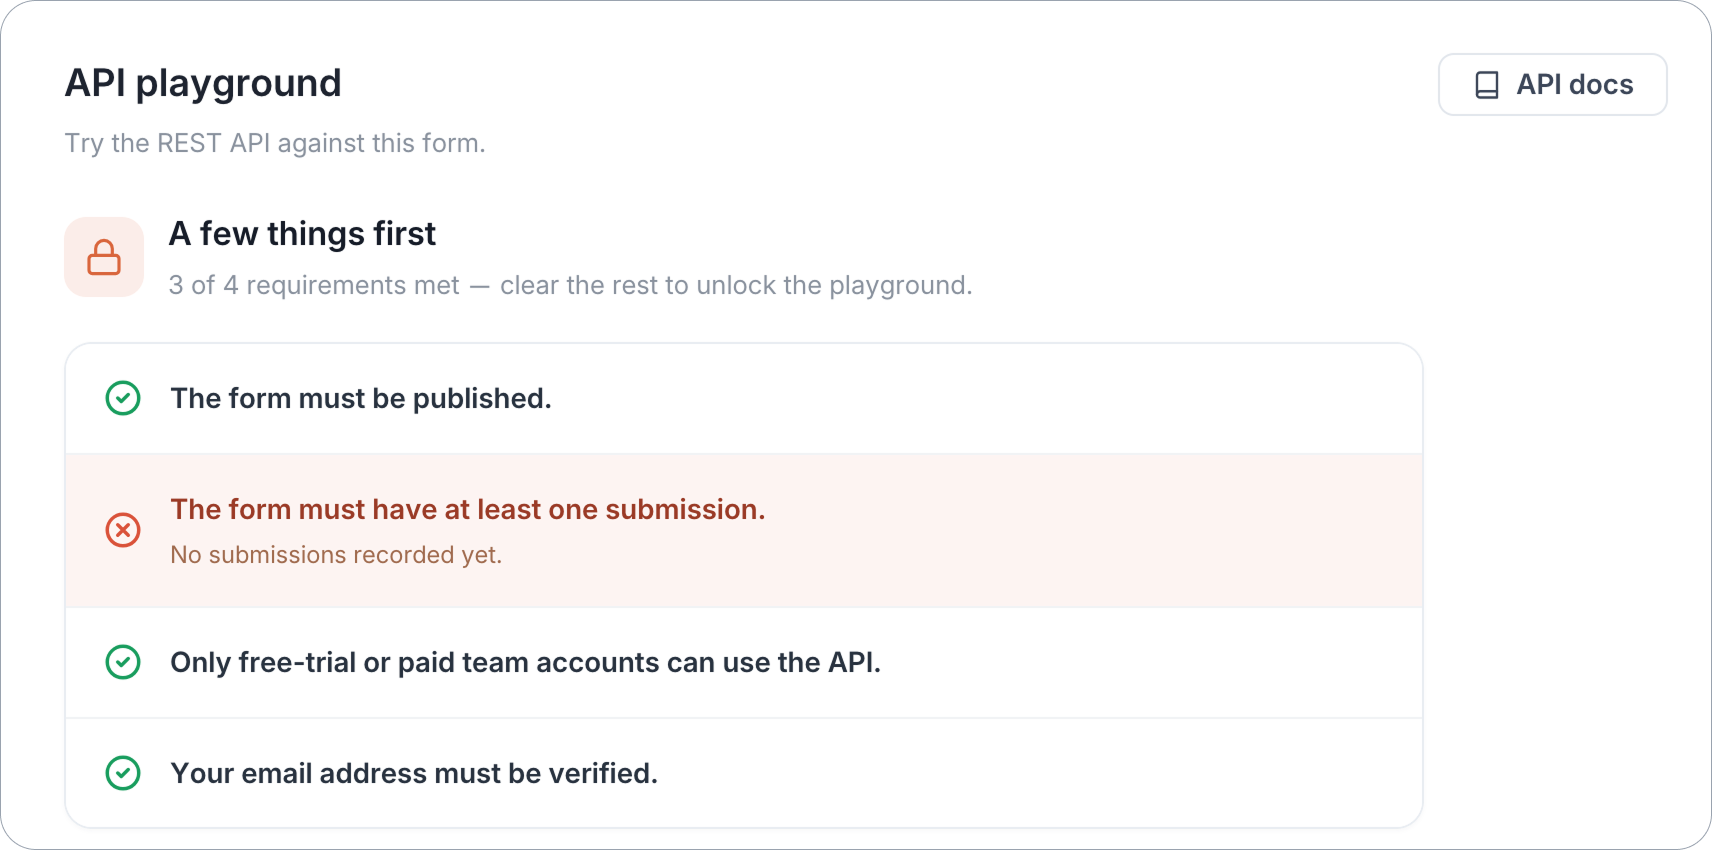Select 'Your email address must be verified.' row

(744, 773)
